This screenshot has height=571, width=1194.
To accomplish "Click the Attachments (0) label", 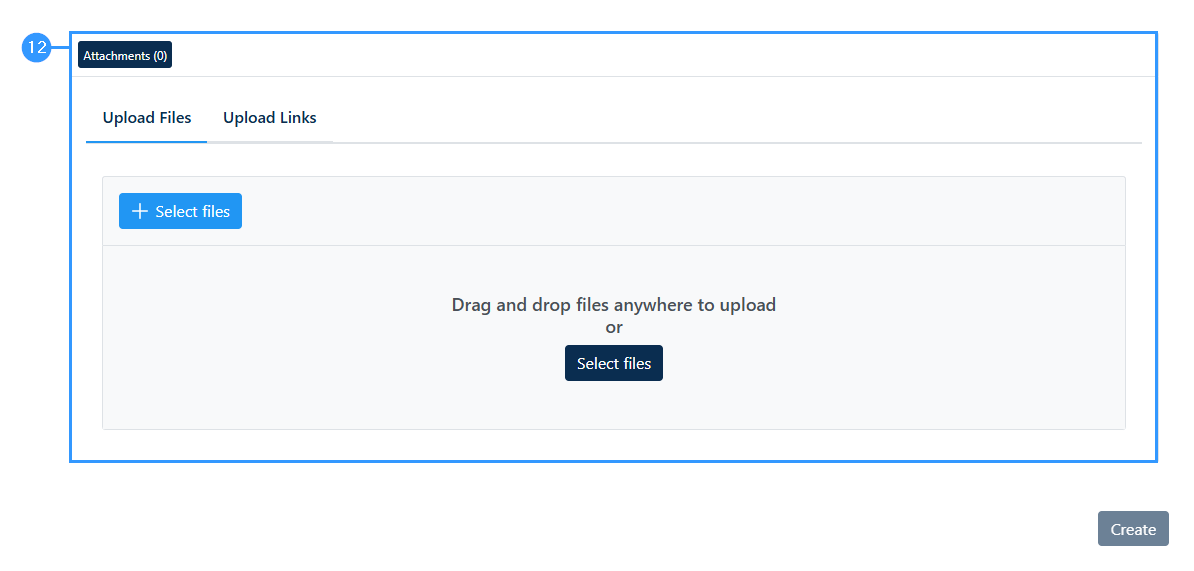I will (125, 55).
